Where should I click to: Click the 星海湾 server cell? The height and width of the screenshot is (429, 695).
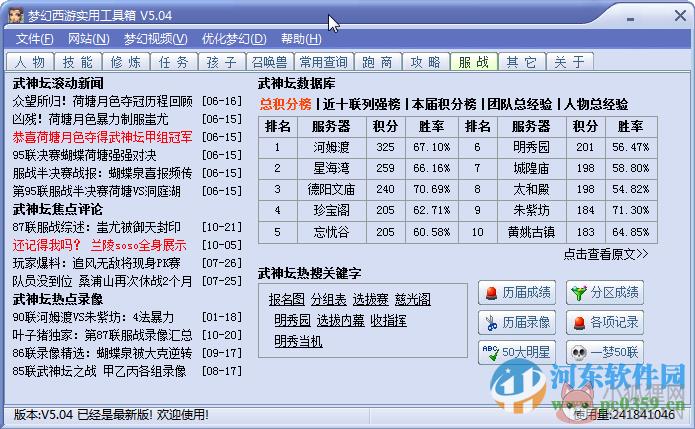click(x=332, y=168)
